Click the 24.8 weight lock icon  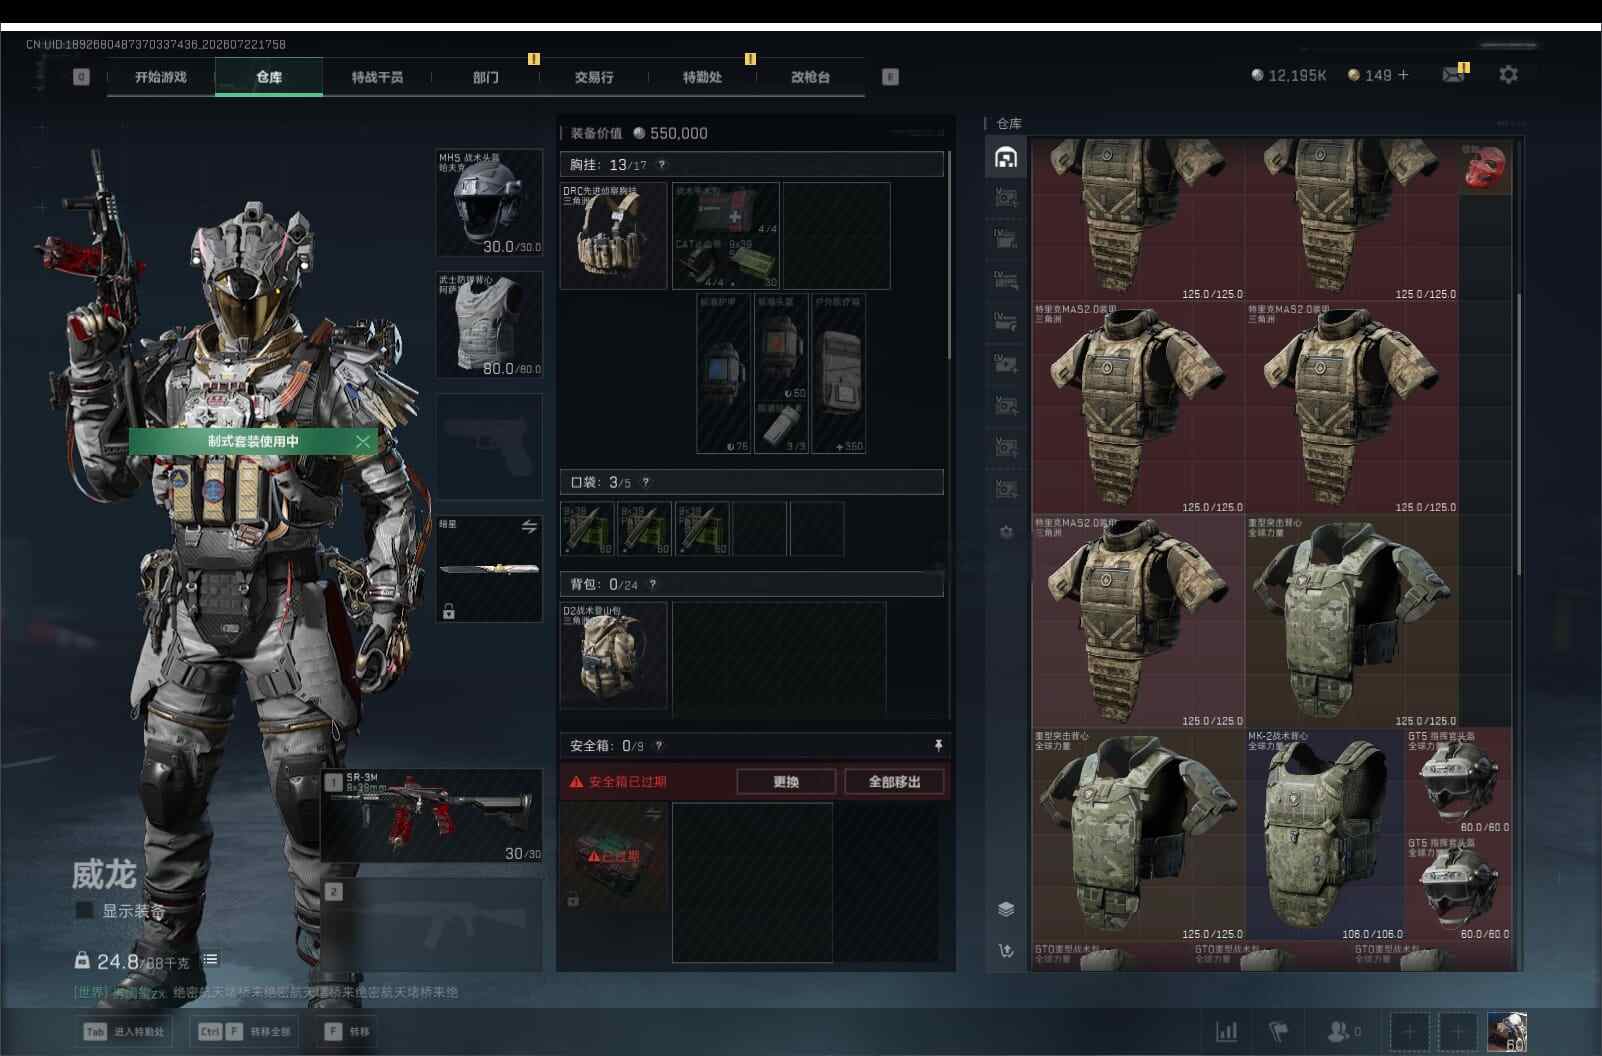point(82,960)
